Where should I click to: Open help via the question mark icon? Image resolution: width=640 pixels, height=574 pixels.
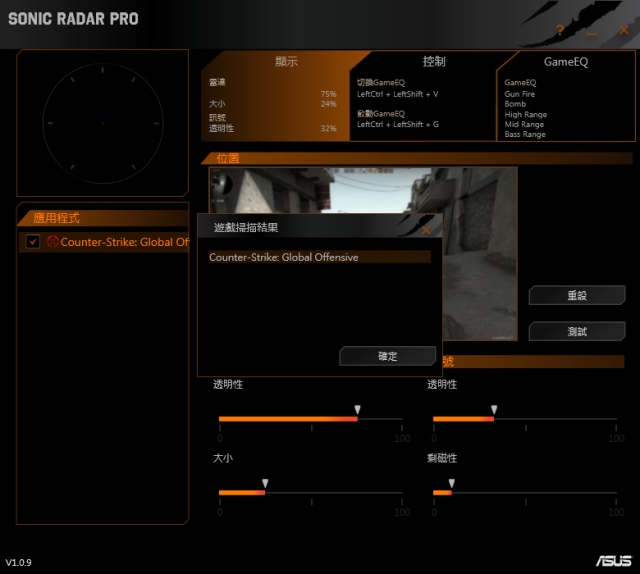click(x=560, y=32)
